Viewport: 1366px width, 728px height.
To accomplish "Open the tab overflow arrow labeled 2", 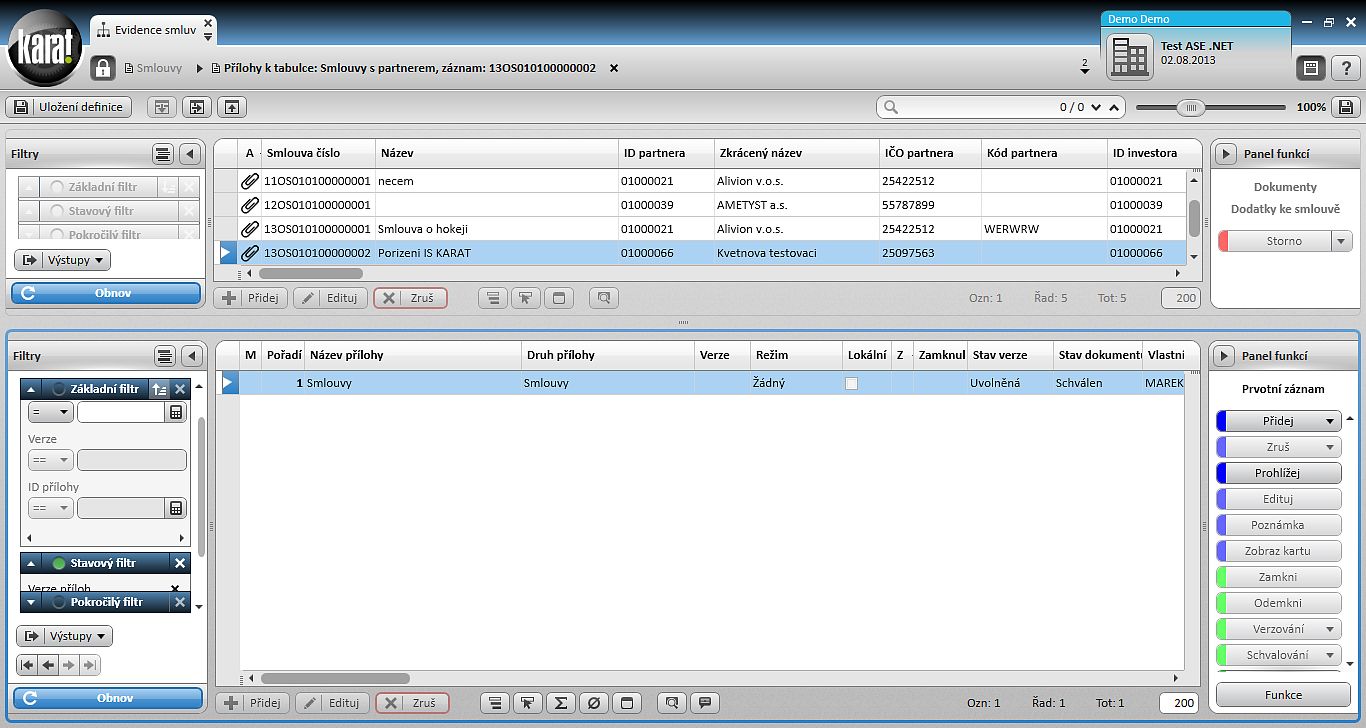I will coord(1085,66).
